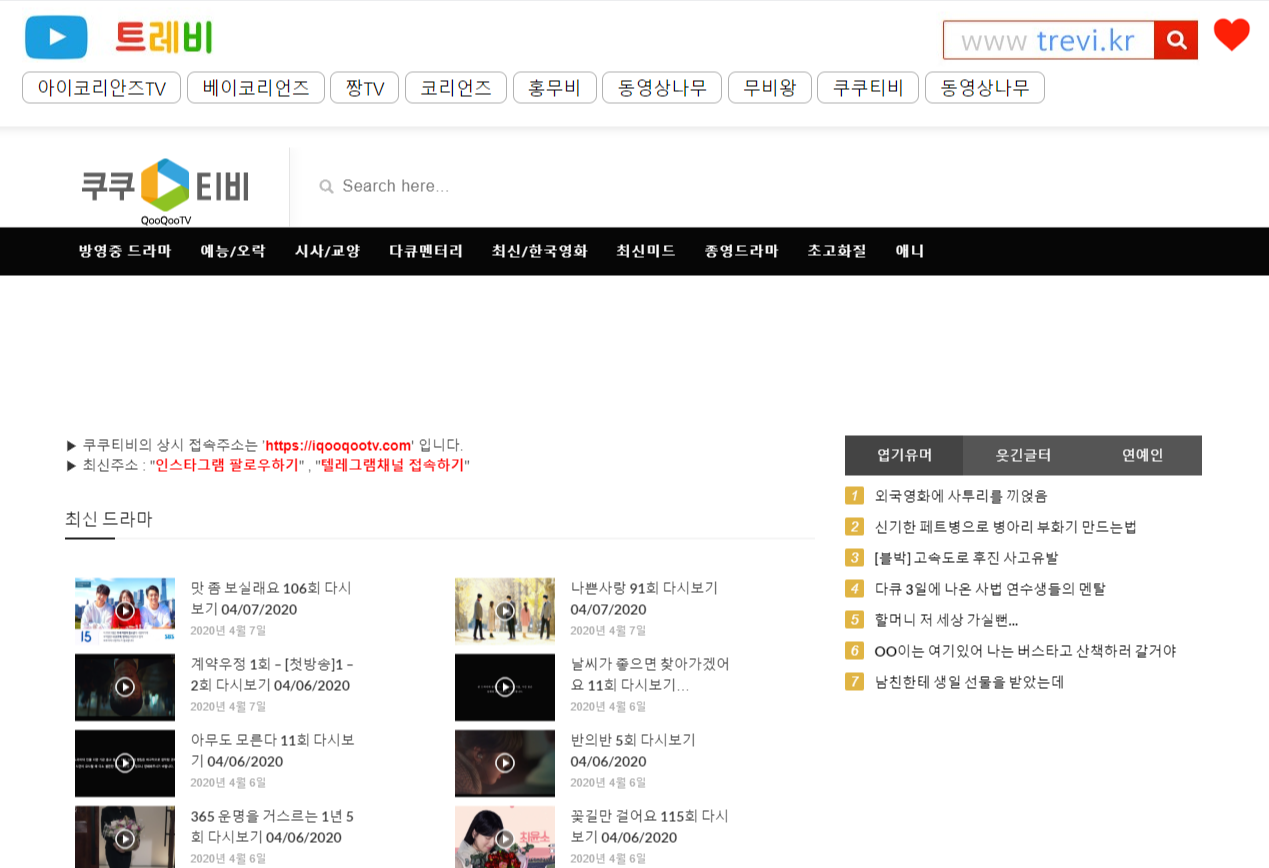The height and width of the screenshot is (868, 1269).
Task: Open the 방영중 드라마 menu
Action: 125,251
